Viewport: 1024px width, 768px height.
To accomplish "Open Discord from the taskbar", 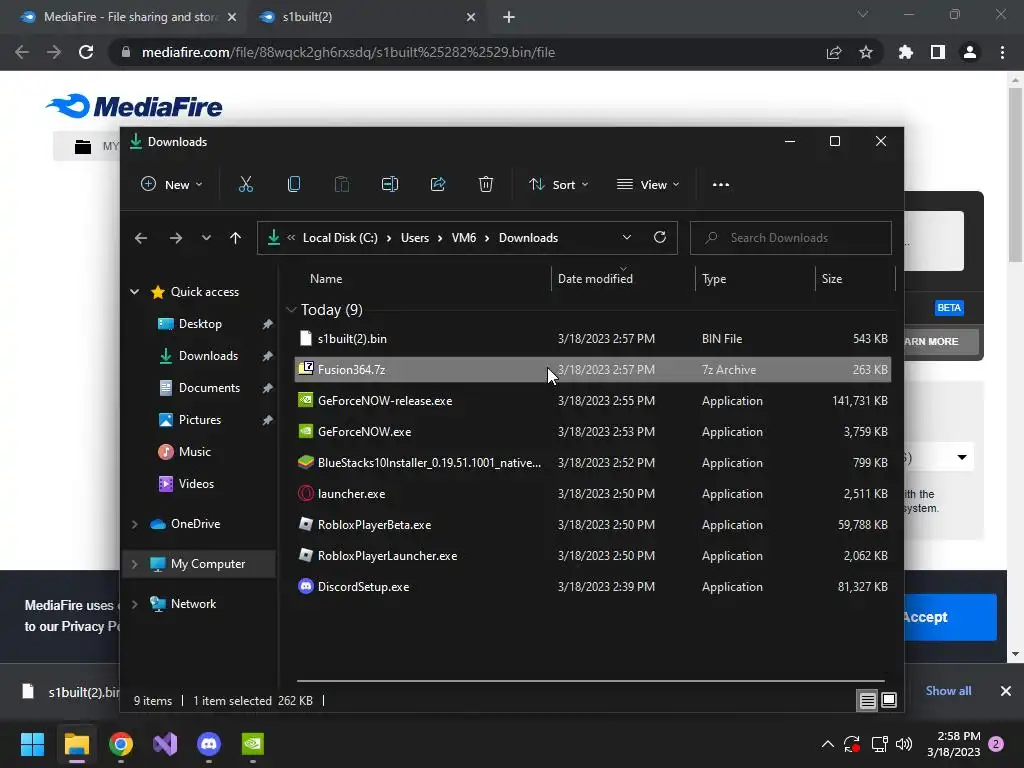I will coord(209,744).
